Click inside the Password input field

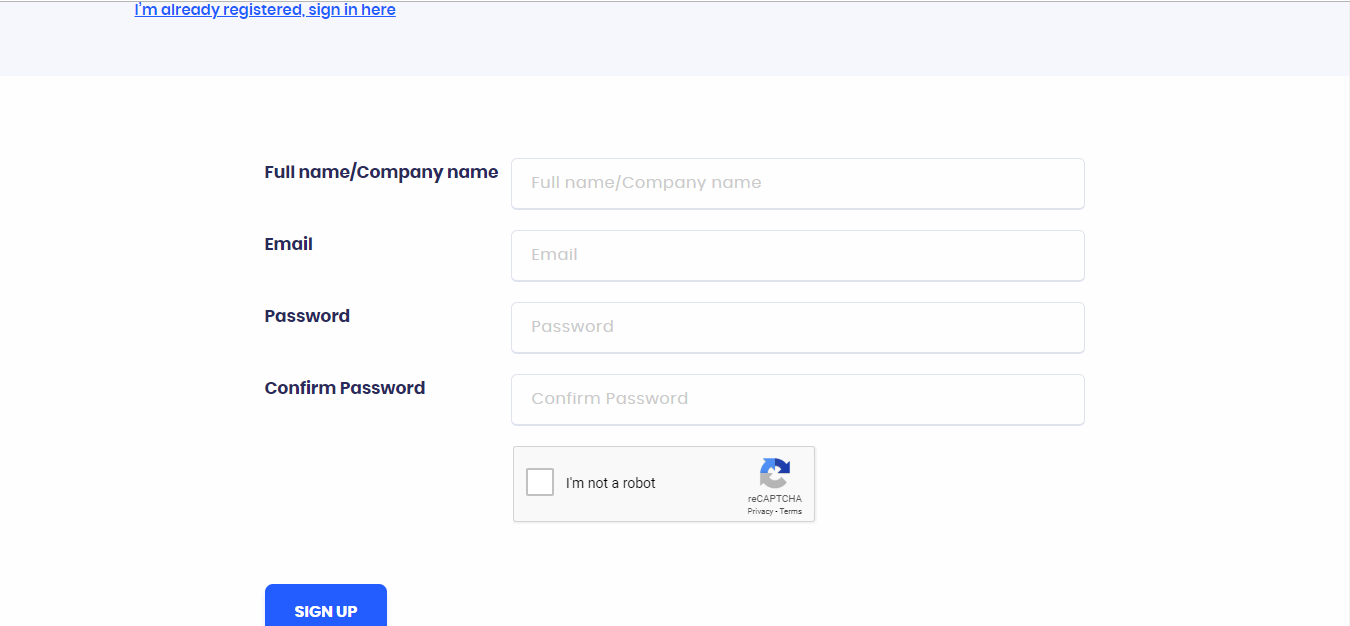click(x=797, y=327)
